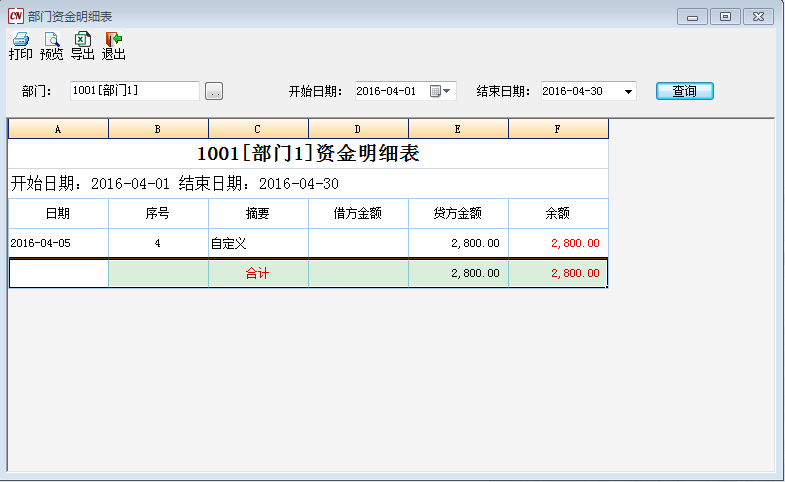Screen dimensions: 785x482
Task: Click the 摘要 header cell
Action: pos(258,214)
